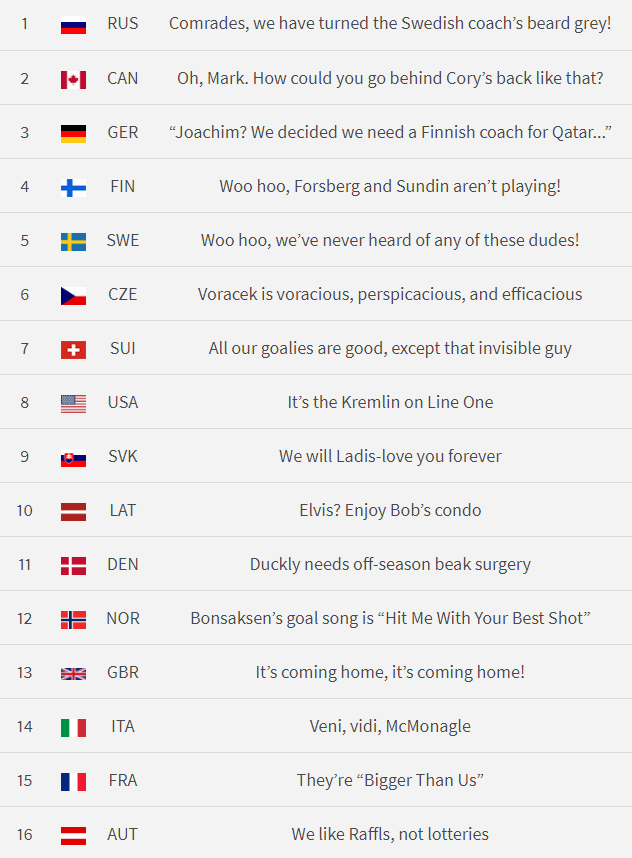
Task: Click the Norwegian flag icon
Action: click(73, 619)
